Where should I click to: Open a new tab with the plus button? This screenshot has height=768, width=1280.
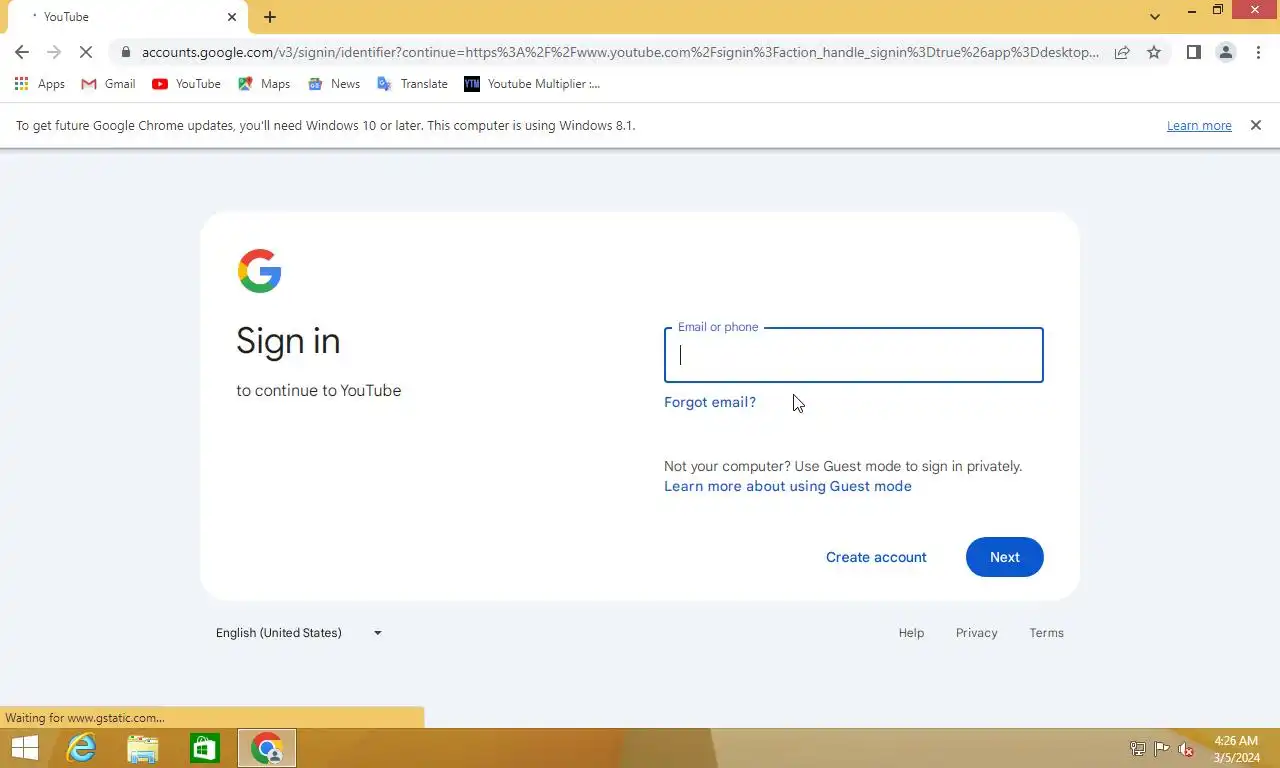[270, 17]
